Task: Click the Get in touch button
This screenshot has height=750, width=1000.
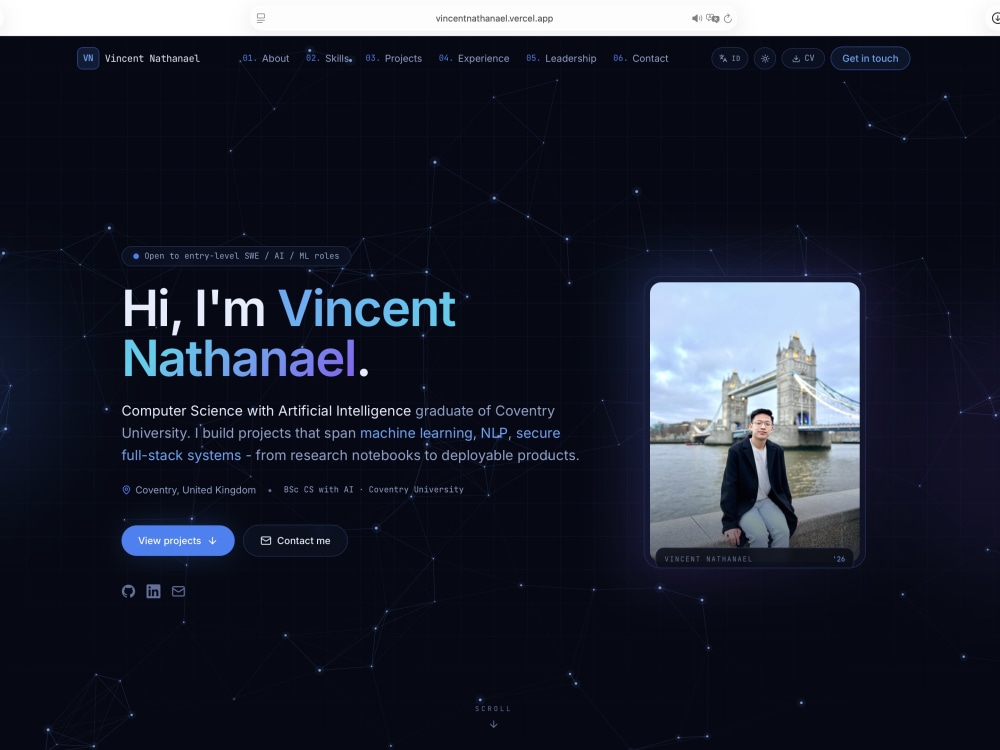Action: 870,58
